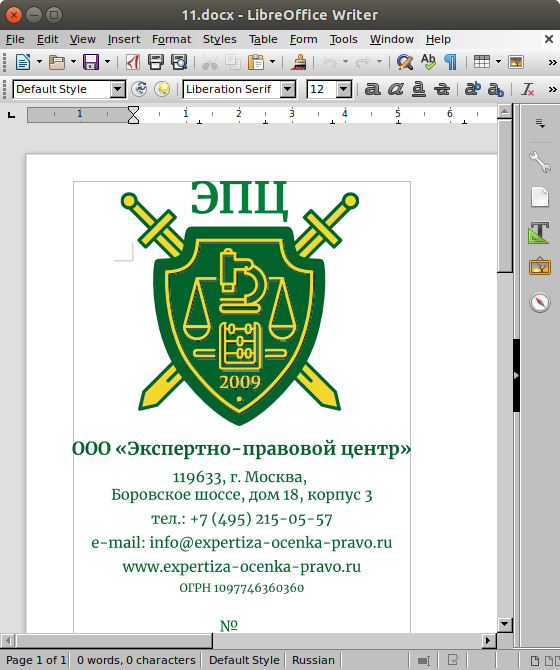Screen dimensions: 560x670
Task: Toggle Strikethrough formatting
Action: point(442,89)
